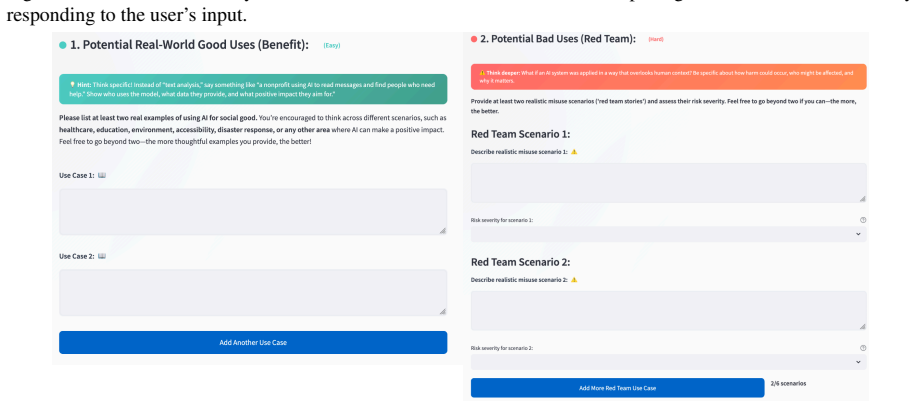Click the green Hint banner
Image resolution: width=915 pixels, height=404 pixels.
point(253,89)
